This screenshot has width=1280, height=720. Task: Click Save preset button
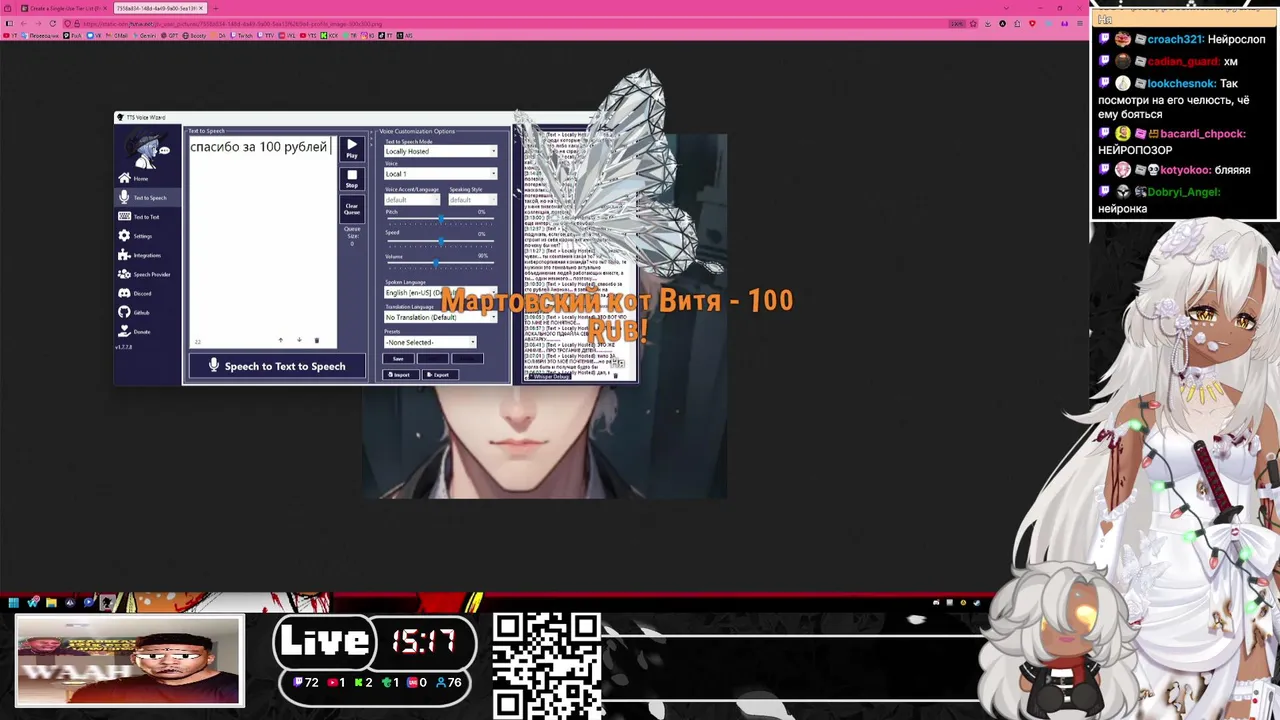click(398, 358)
